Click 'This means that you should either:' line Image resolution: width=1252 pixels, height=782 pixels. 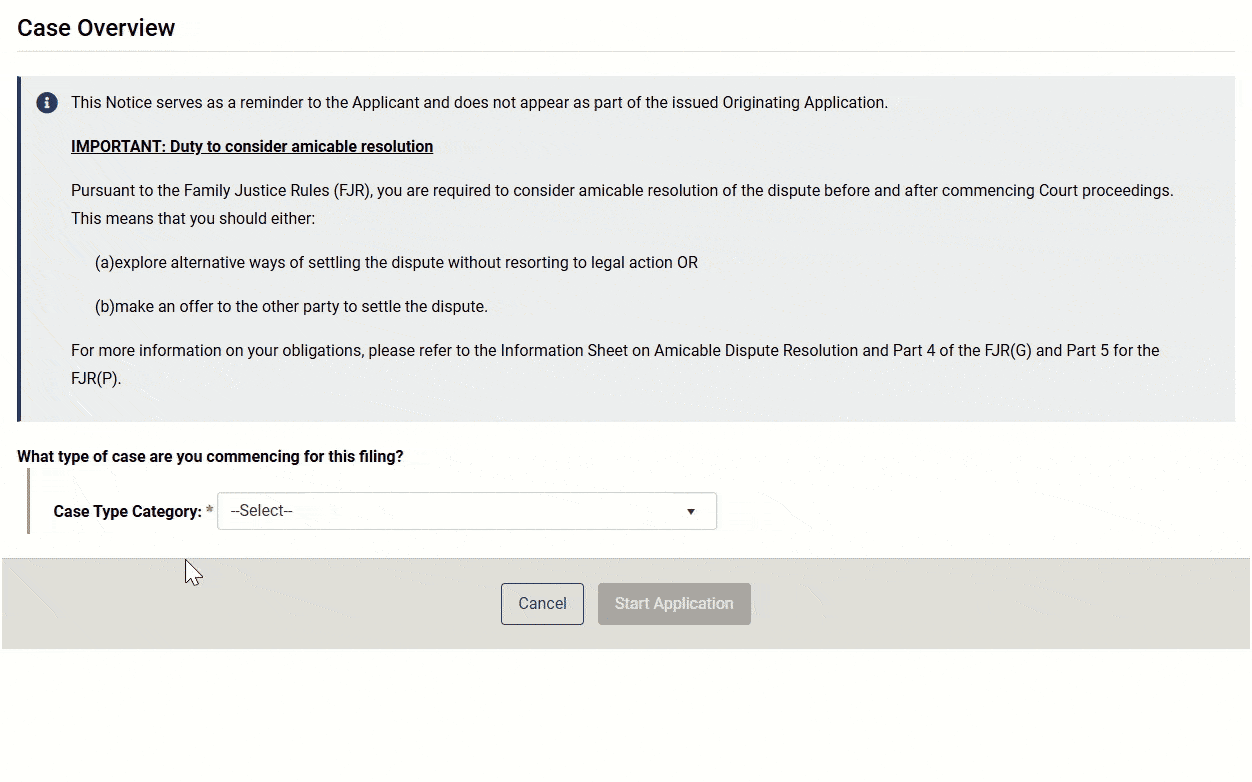click(x=193, y=218)
